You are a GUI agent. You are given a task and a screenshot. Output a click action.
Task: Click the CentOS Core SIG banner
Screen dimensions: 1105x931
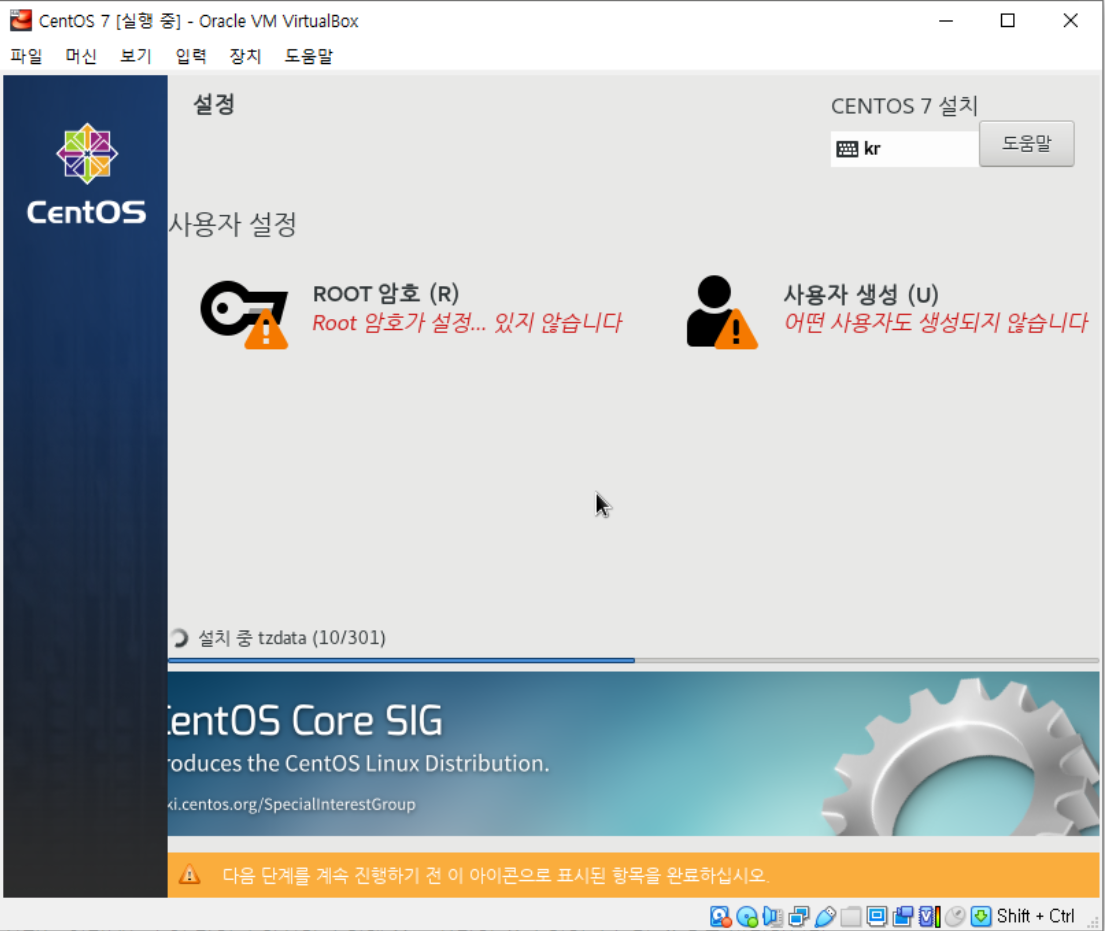click(634, 753)
